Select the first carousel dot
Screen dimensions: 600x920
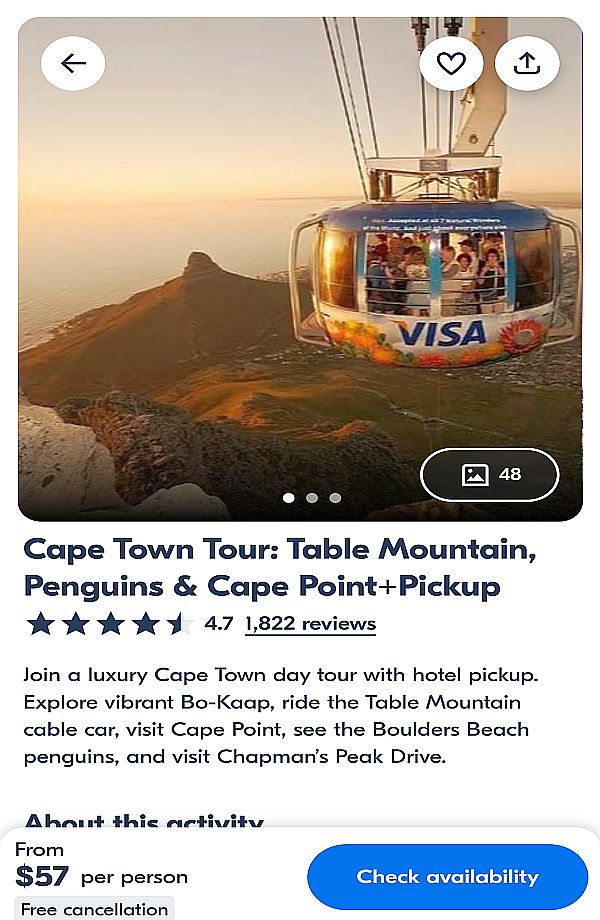tap(289, 497)
